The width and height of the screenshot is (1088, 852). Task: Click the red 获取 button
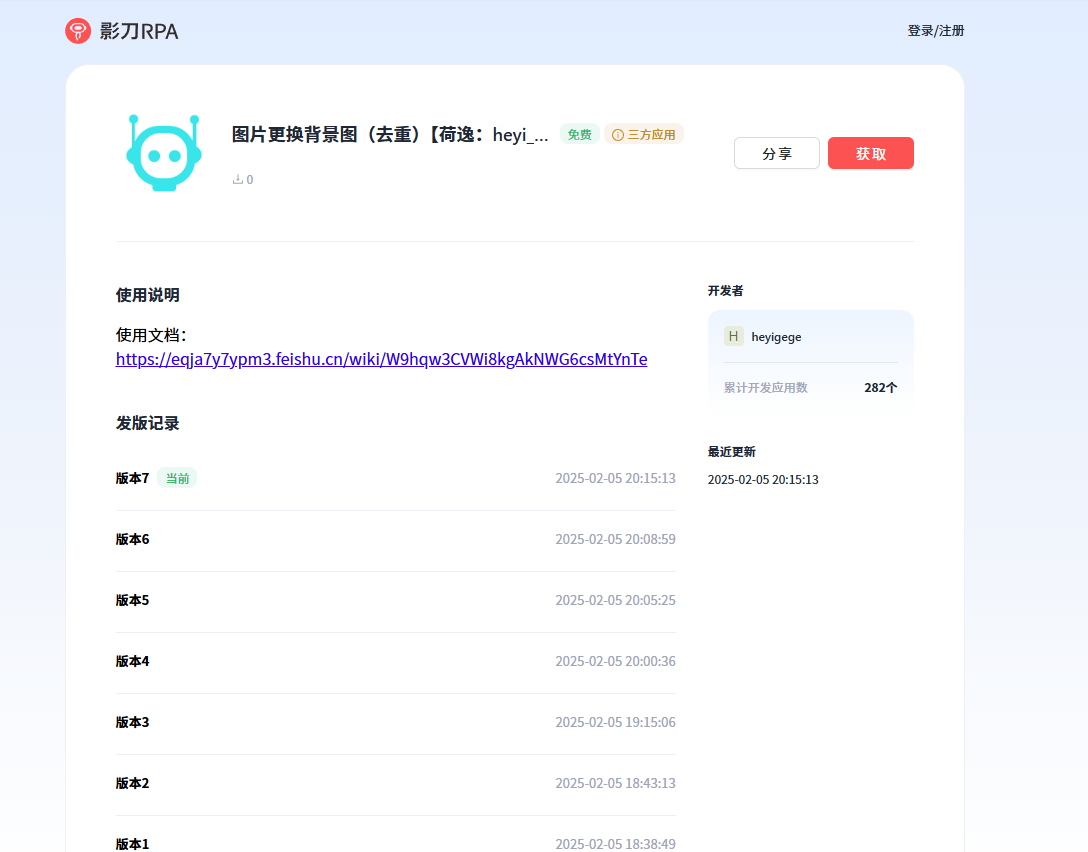(x=870, y=153)
